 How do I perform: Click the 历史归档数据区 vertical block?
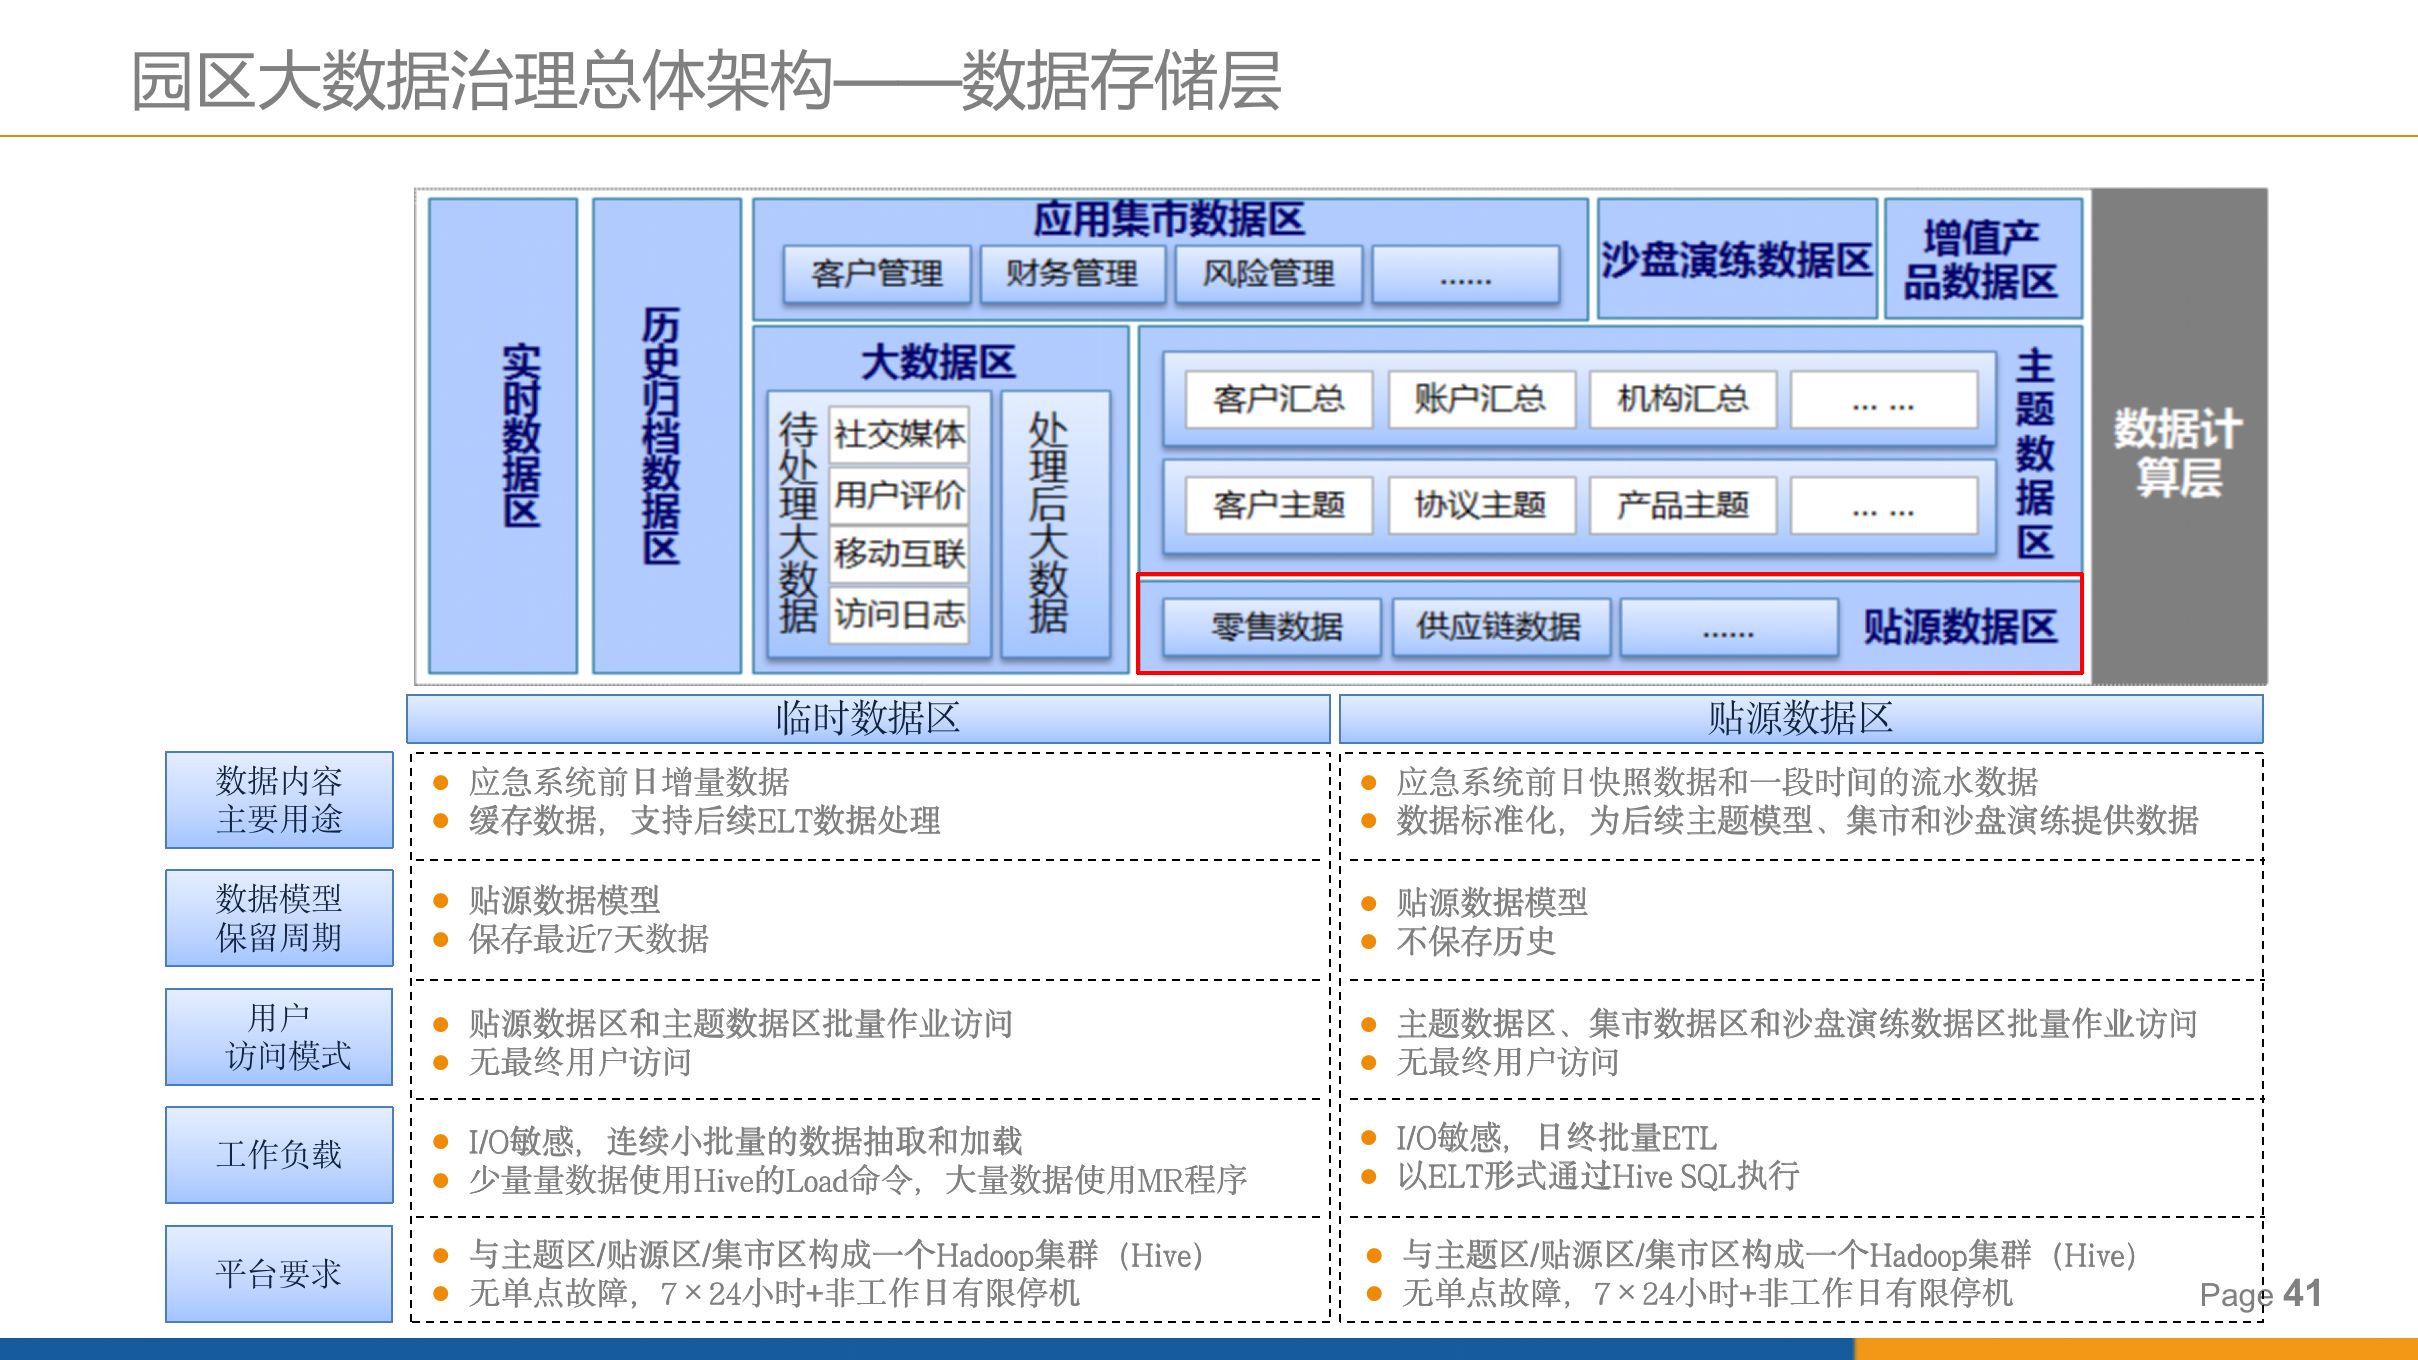click(666, 436)
